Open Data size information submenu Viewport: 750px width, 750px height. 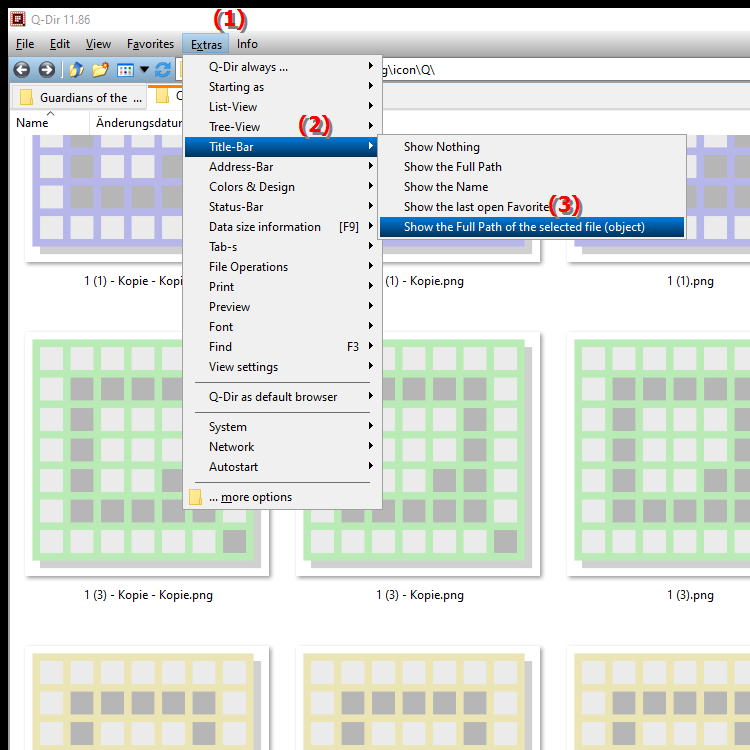[x=283, y=227]
